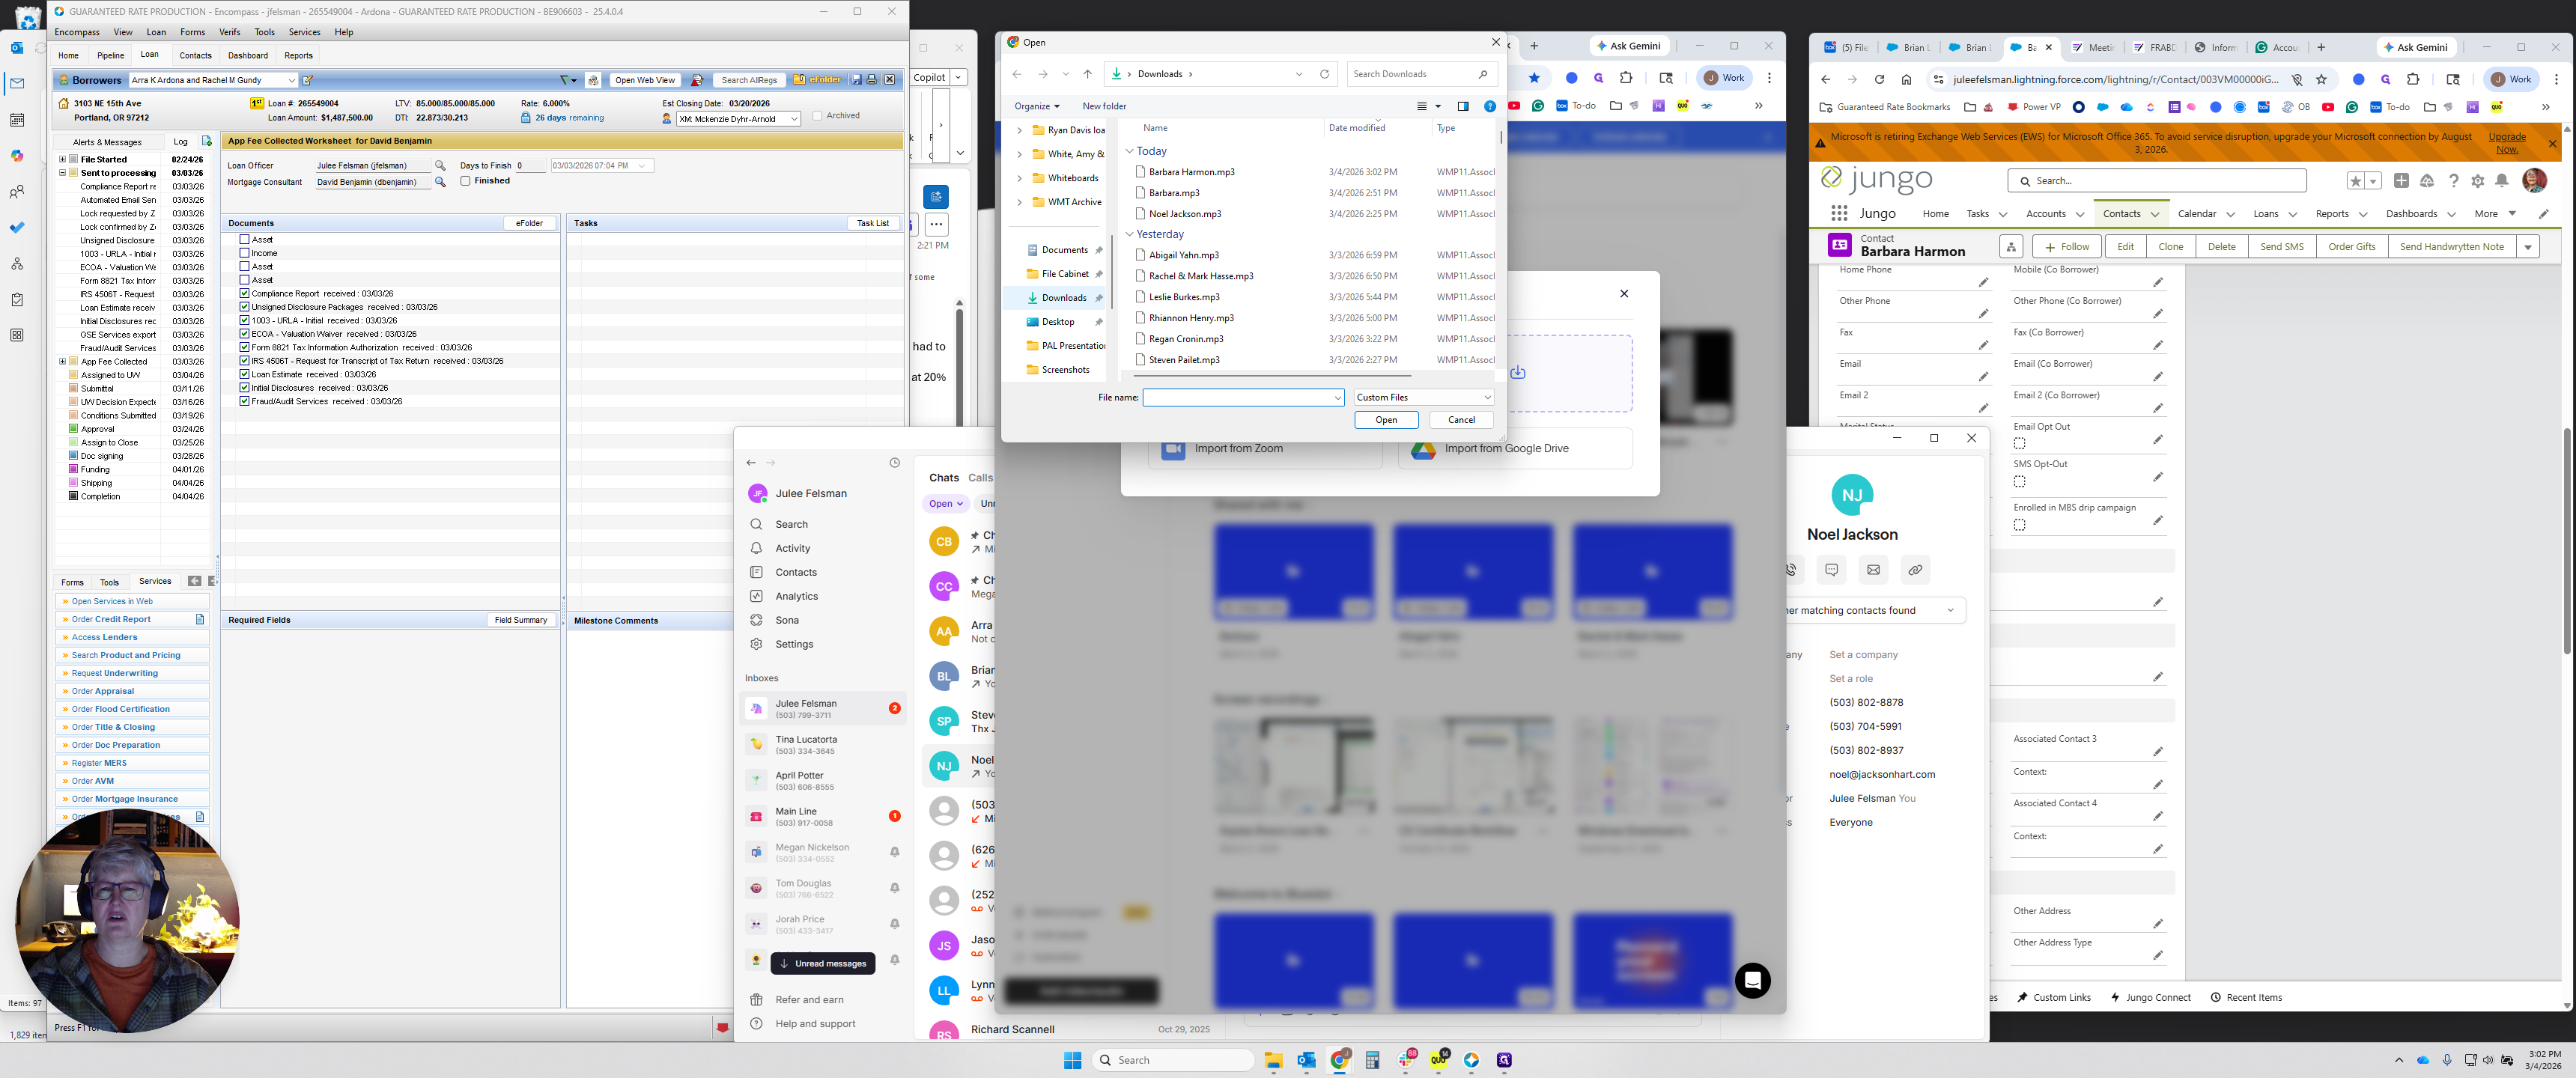Expand the Whiteboards folder tree node
The image size is (2576, 1078).
point(1019,178)
